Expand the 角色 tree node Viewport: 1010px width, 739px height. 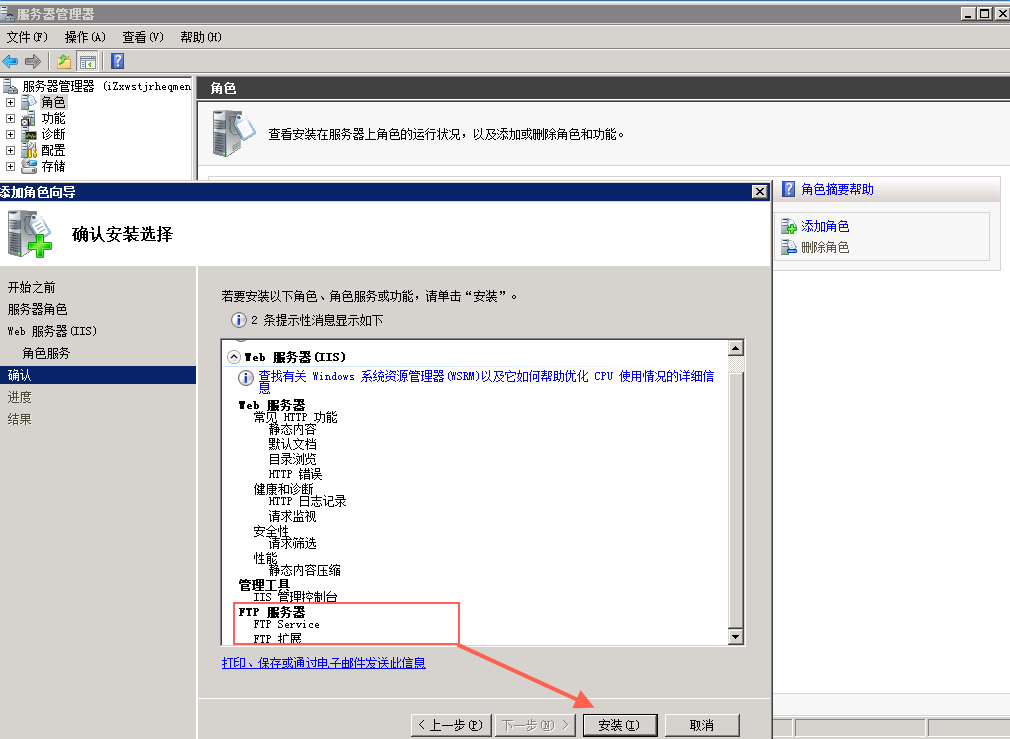pyautogui.click(x=11, y=102)
